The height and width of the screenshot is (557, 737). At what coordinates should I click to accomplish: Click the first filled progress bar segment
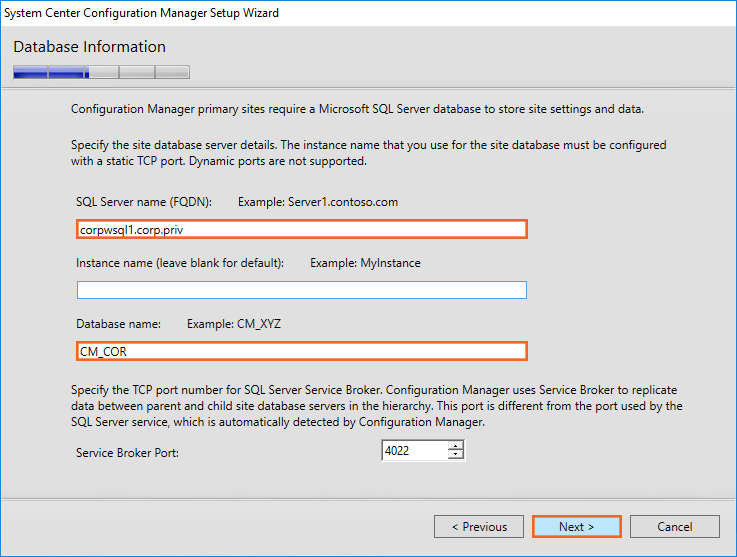[30, 72]
